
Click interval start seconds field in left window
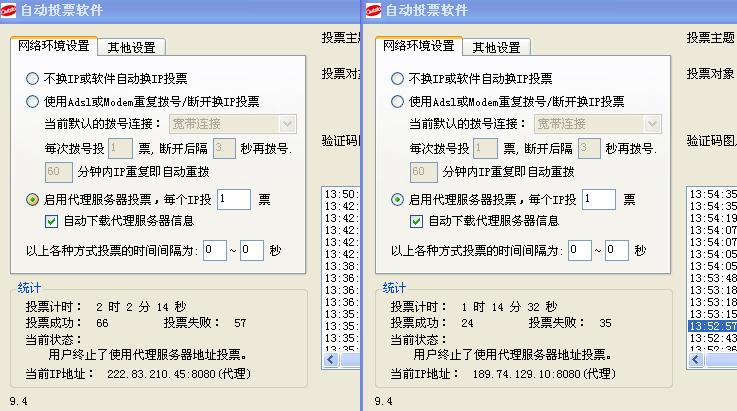tap(214, 250)
